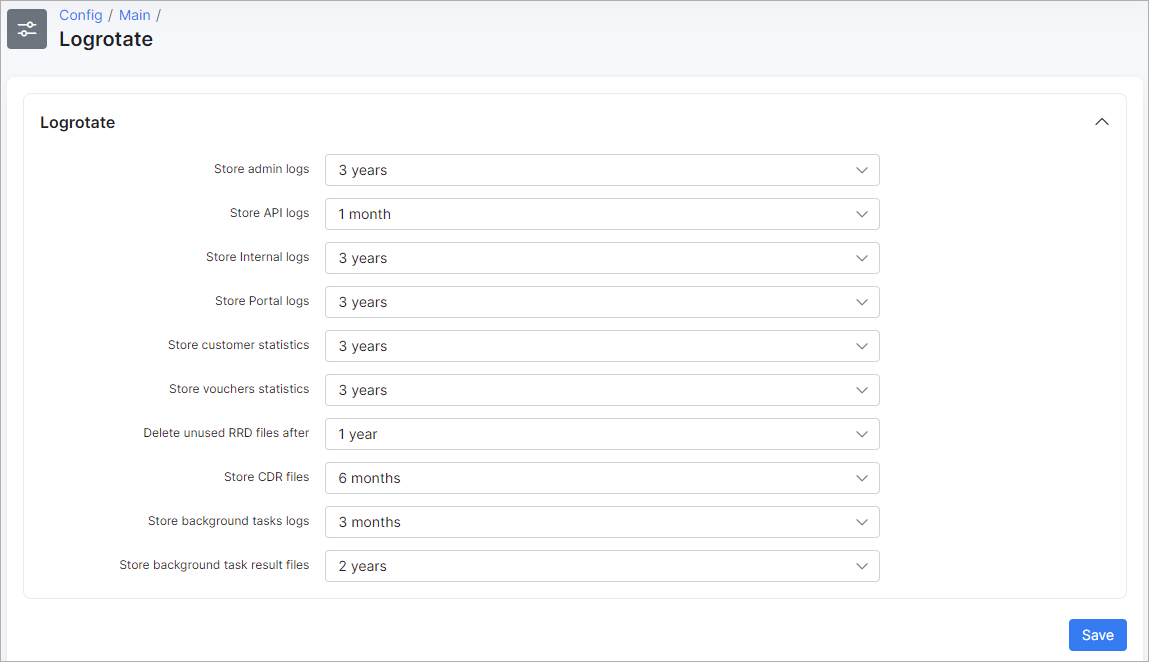Open Store background tasks logs dropdown

coord(602,522)
